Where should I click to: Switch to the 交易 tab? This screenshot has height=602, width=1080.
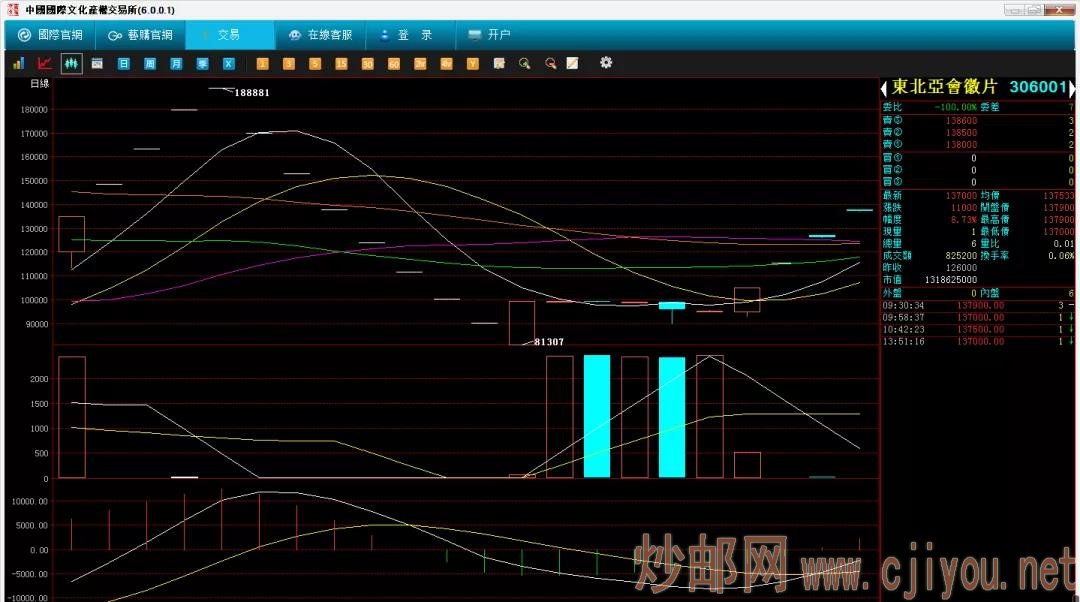[229, 34]
